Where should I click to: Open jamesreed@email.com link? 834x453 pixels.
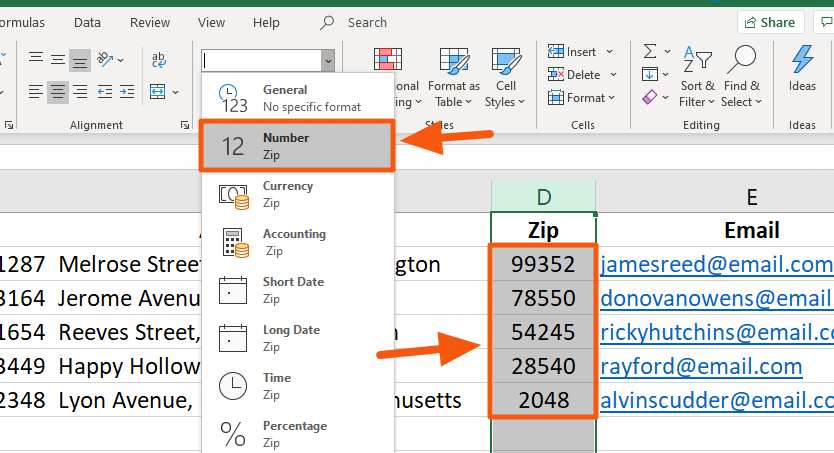(x=716, y=264)
